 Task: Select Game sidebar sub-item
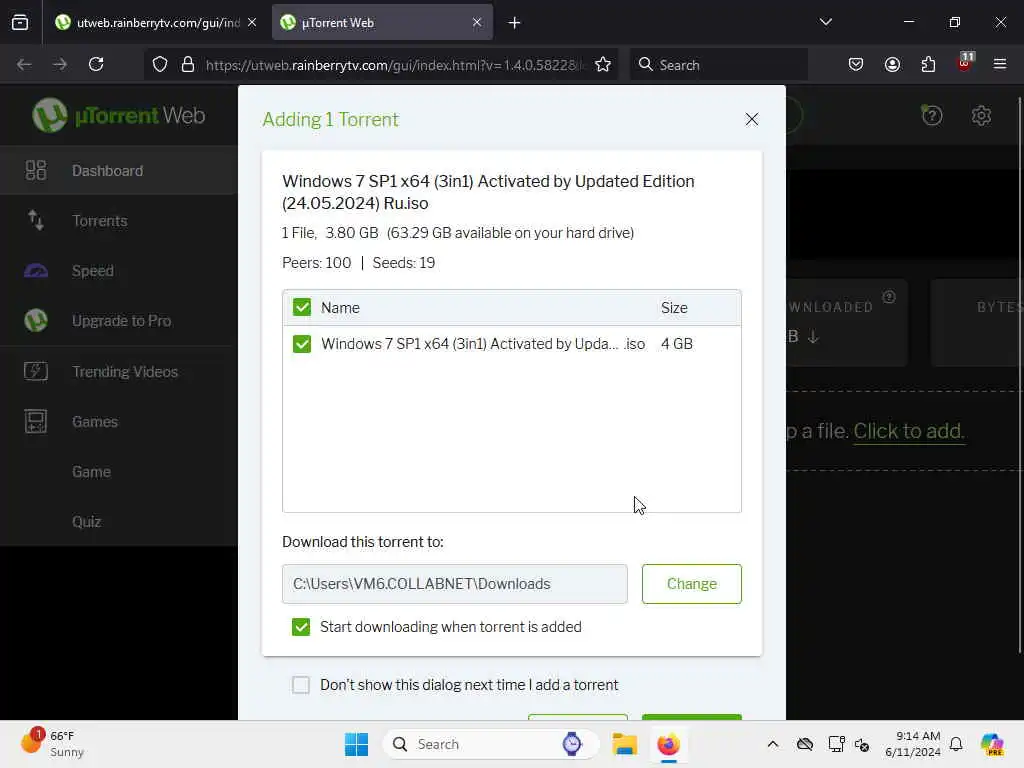click(x=91, y=472)
